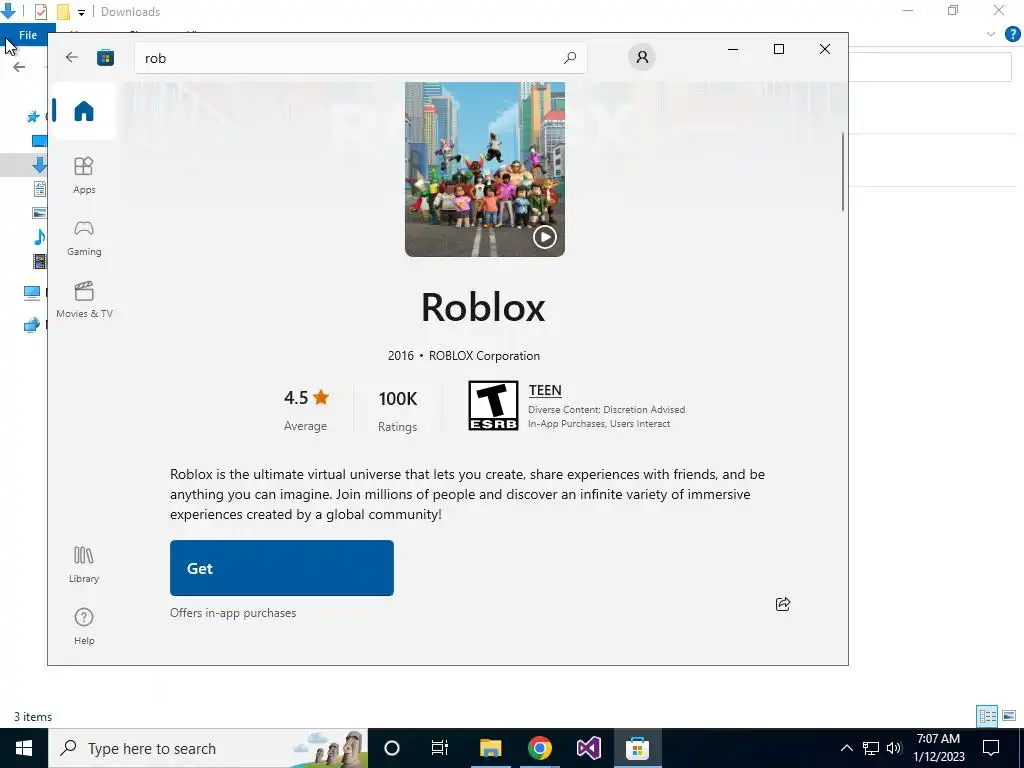This screenshot has width=1024, height=768.
Task: Open user account profile icon
Action: [x=642, y=57]
